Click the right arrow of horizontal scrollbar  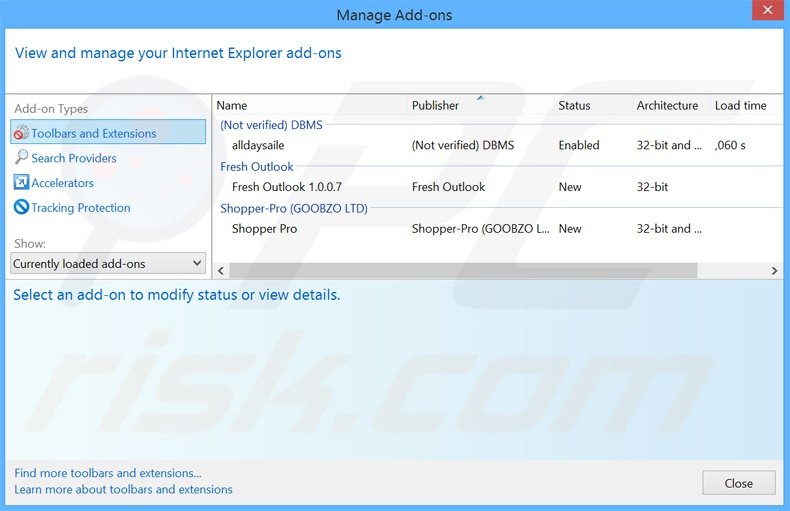774,271
